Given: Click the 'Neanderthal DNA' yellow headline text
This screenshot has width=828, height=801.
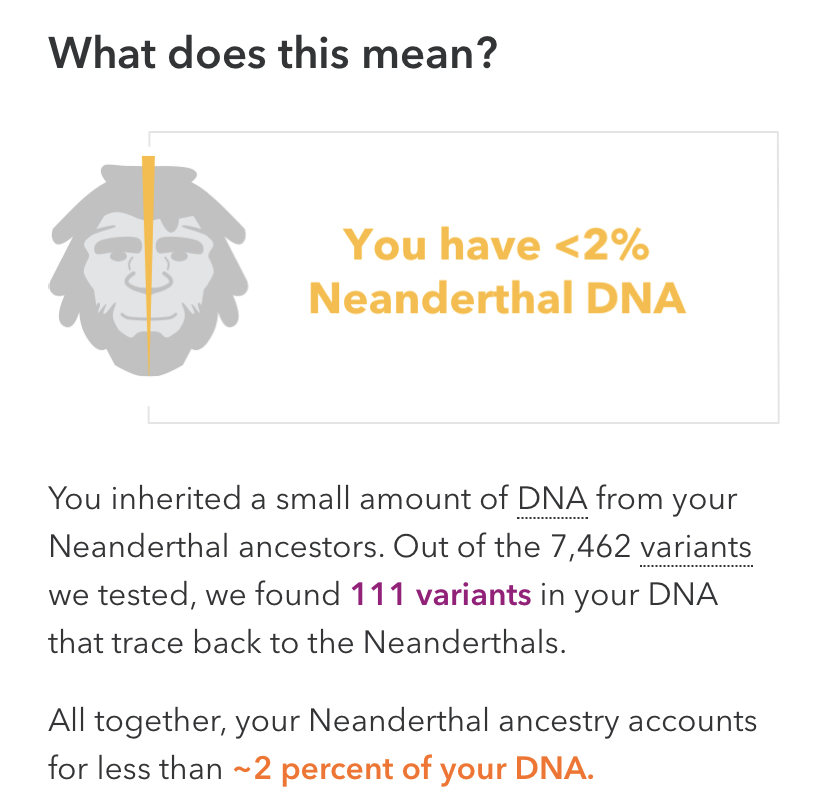Looking at the screenshot, I should click(x=497, y=298).
